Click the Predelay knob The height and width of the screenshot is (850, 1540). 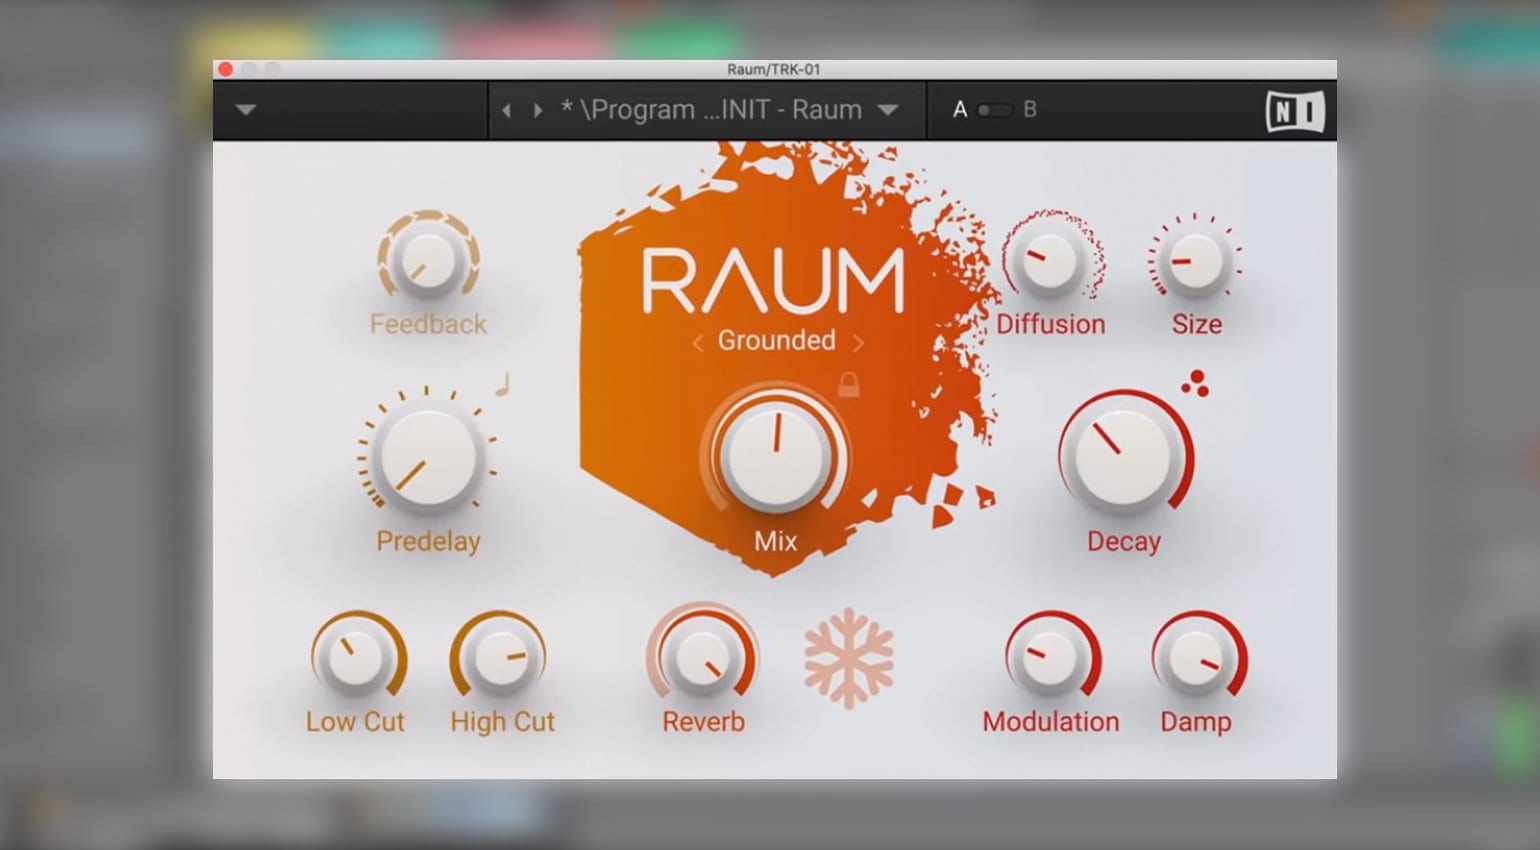click(x=428, y=456)
